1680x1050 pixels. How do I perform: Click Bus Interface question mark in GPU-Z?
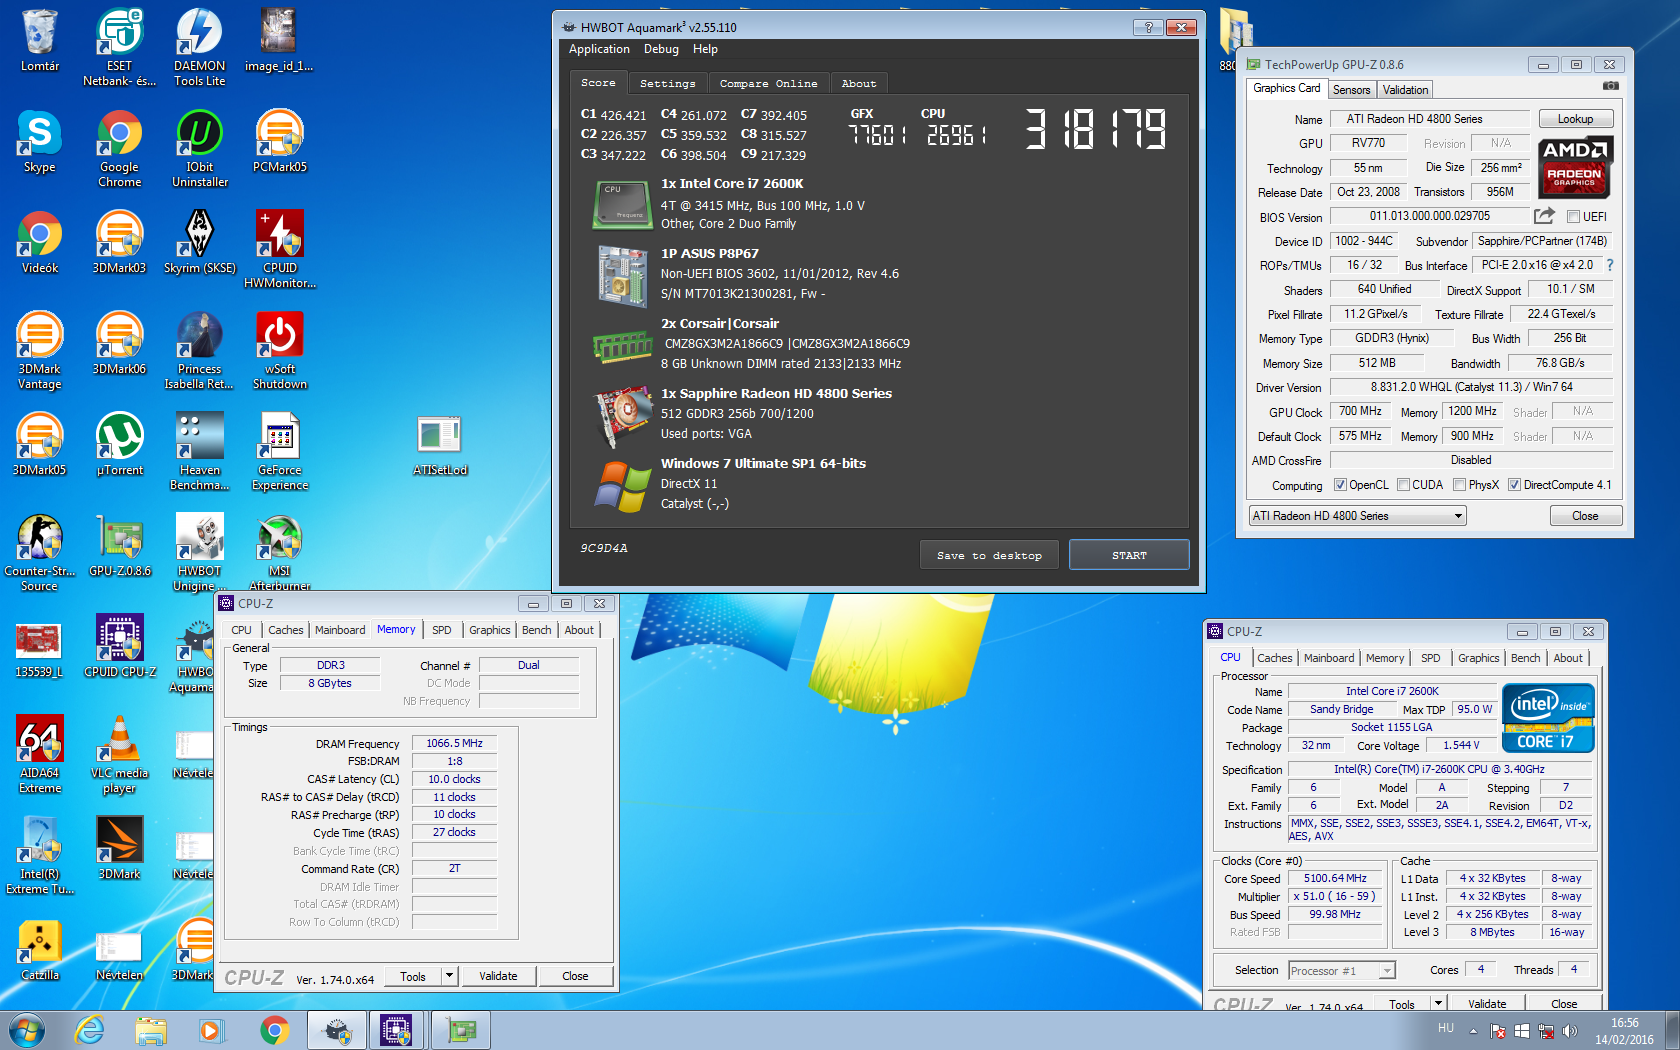pos(1609,265)
